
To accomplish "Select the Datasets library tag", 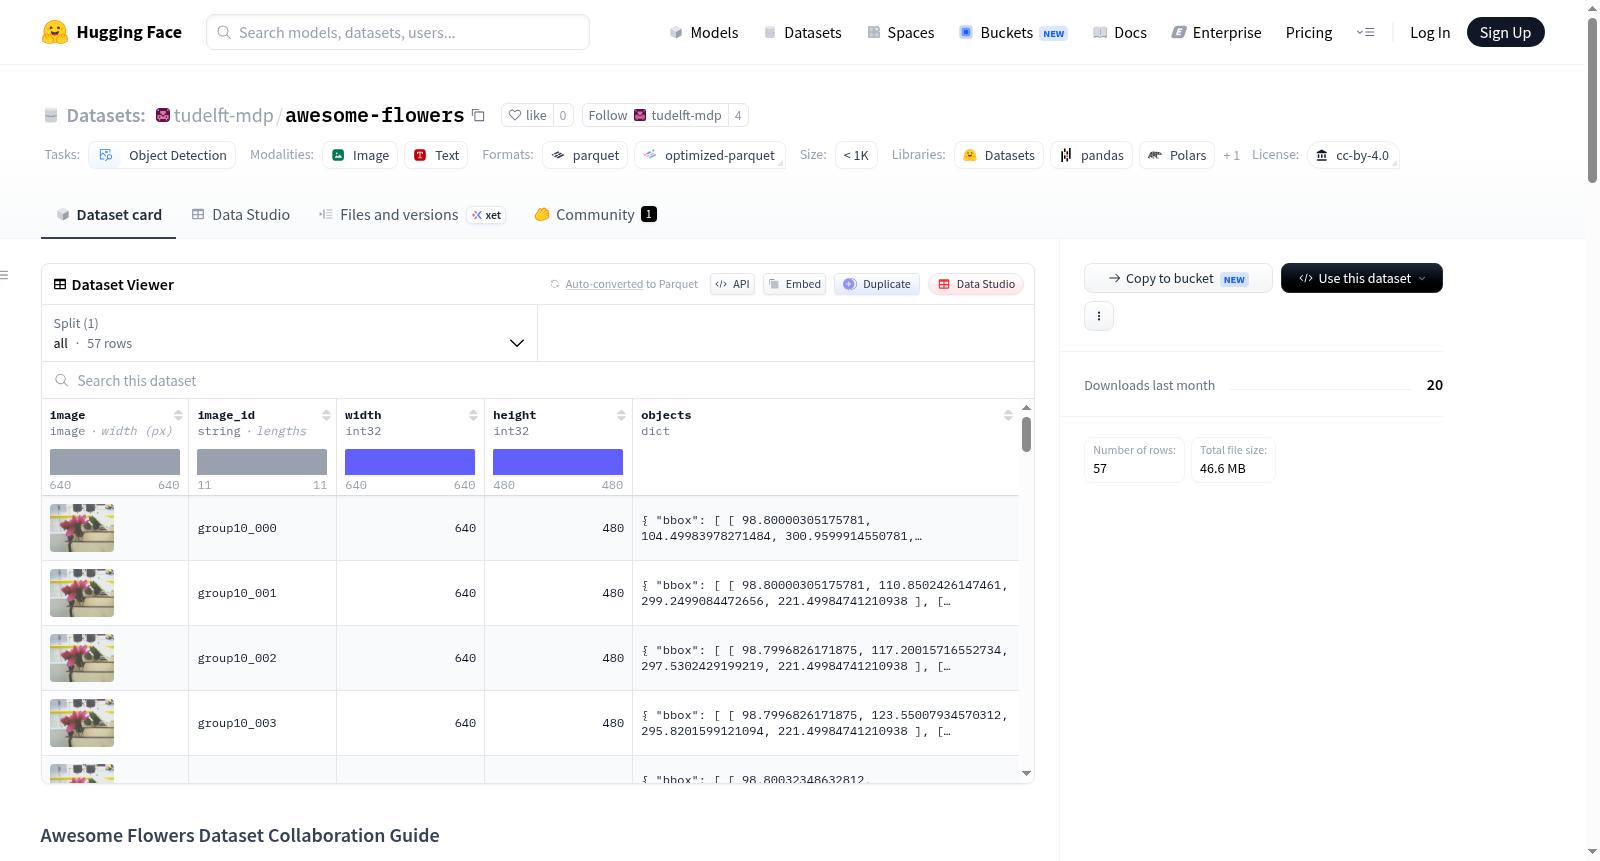I will [x=999, y=155].
